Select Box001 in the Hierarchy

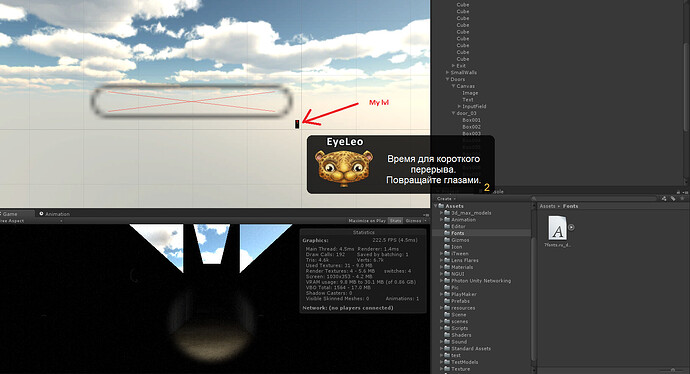(471, 120)
